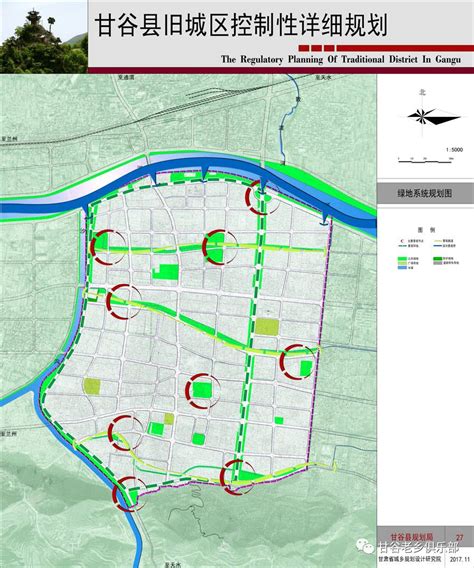Click the 至通渭 road label at map top
This screenshot has width=474, height=568.
(126, 77)
